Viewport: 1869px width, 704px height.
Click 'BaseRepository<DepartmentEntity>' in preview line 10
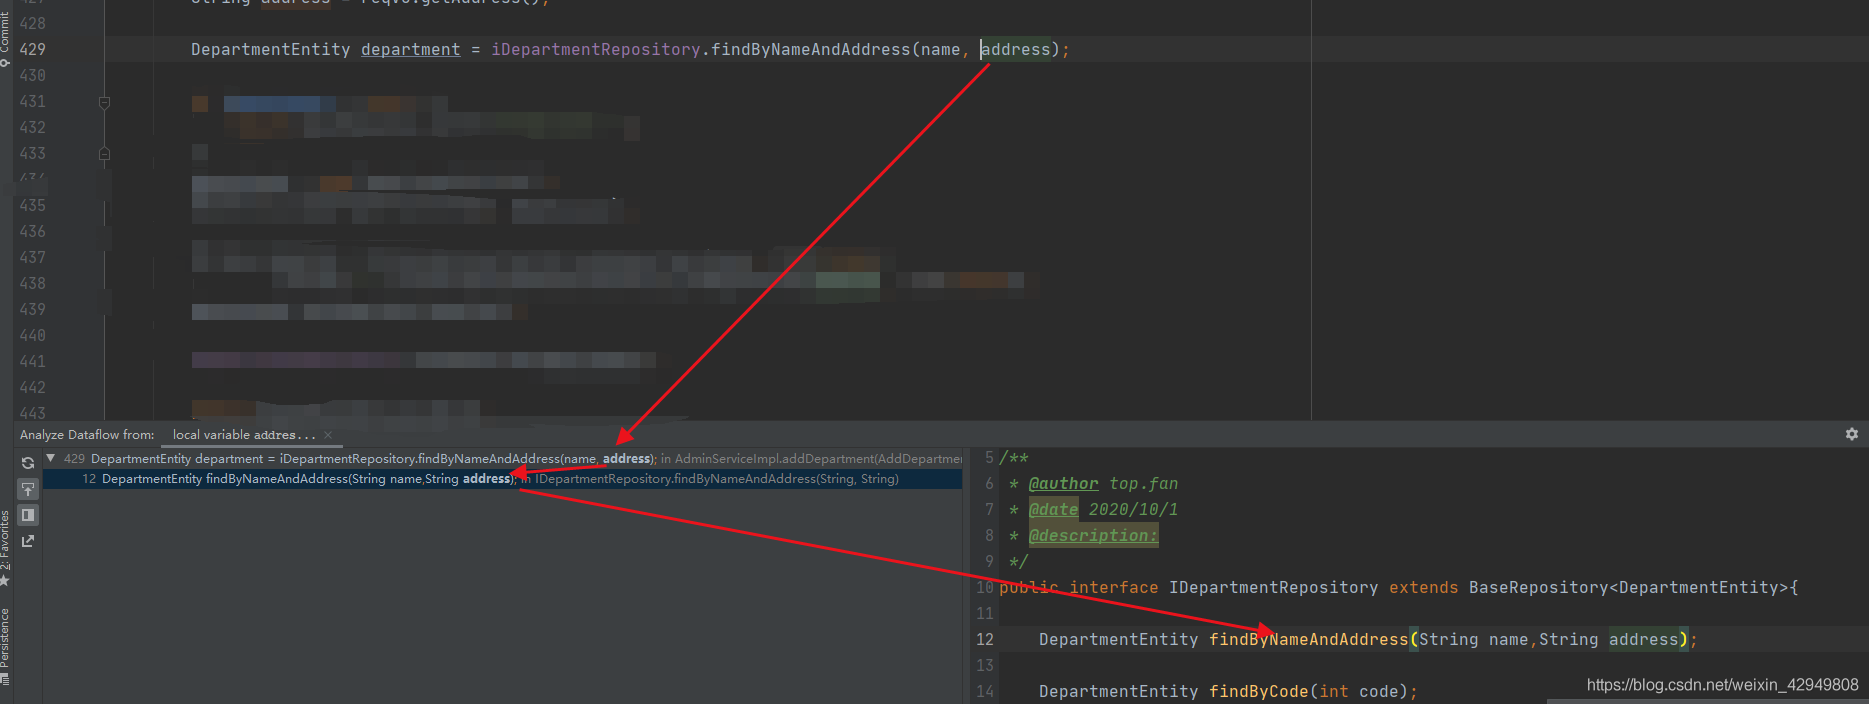pyautogui.click(x=1628, y=587)
